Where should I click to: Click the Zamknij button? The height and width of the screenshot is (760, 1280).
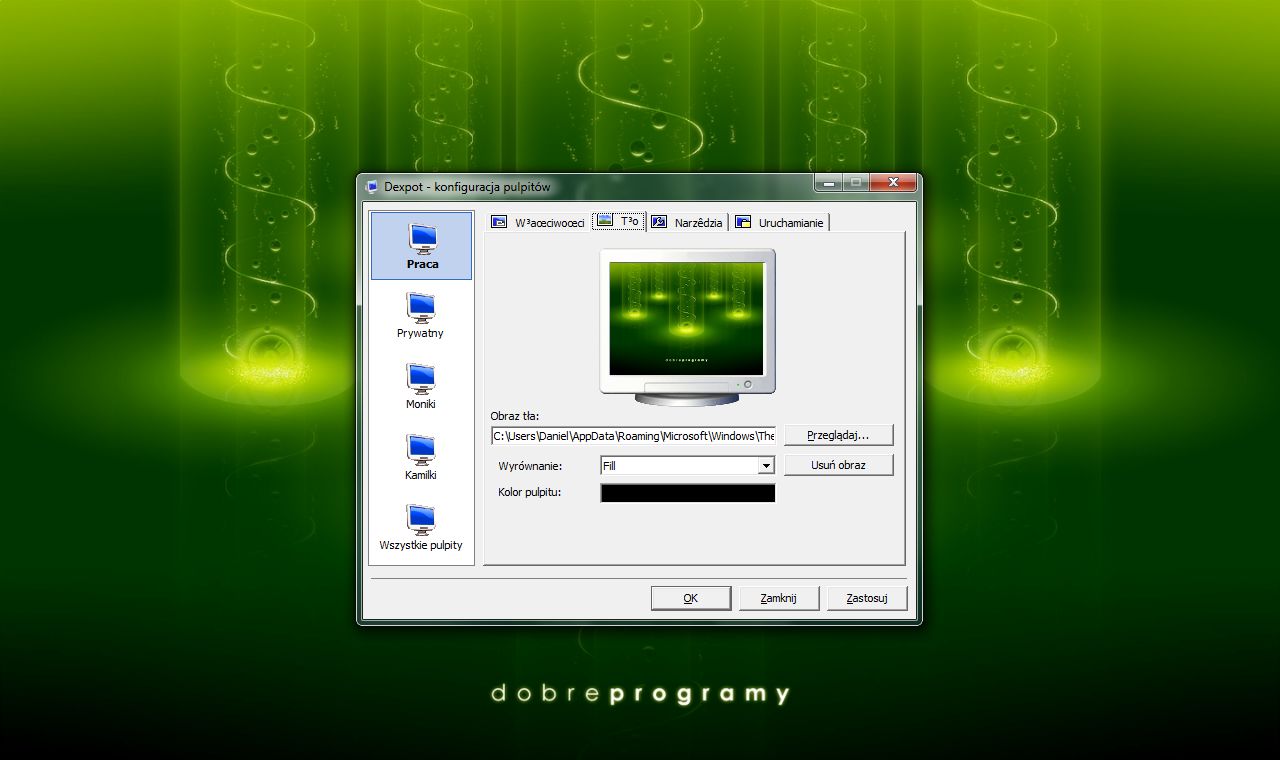pyautogui.click(x=778, y=598)
